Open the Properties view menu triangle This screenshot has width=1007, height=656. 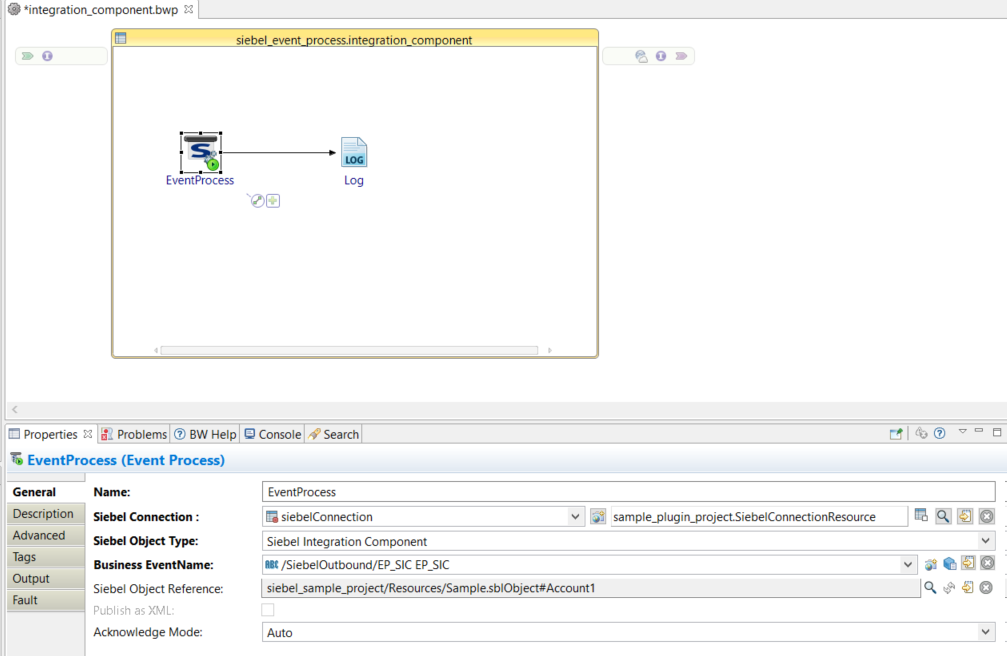(962, 432)
